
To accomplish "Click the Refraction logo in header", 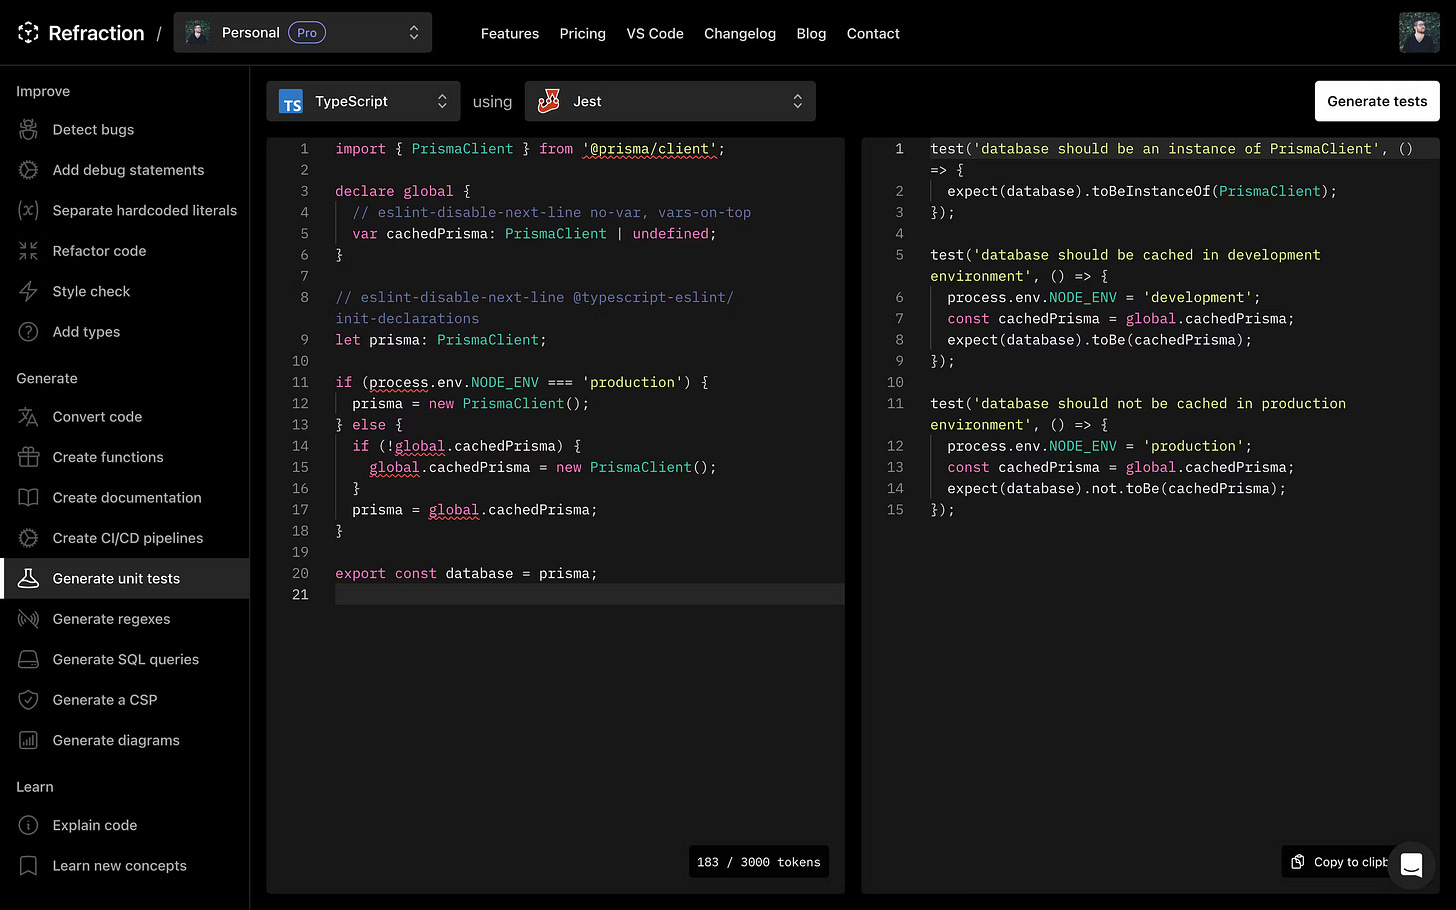I will [x=81, y=33].
